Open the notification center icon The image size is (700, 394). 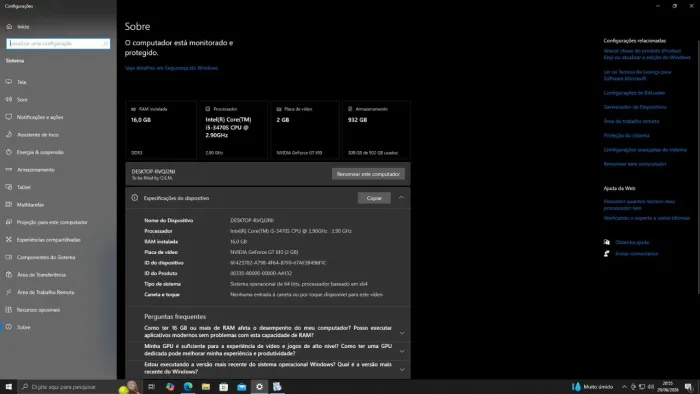click(689, 387)
